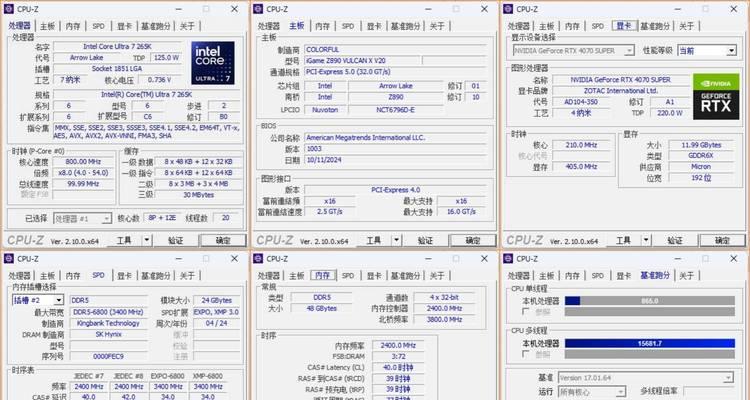
Task: Click the memory size value 48 GBytes
Action: (x=321, y=309)
